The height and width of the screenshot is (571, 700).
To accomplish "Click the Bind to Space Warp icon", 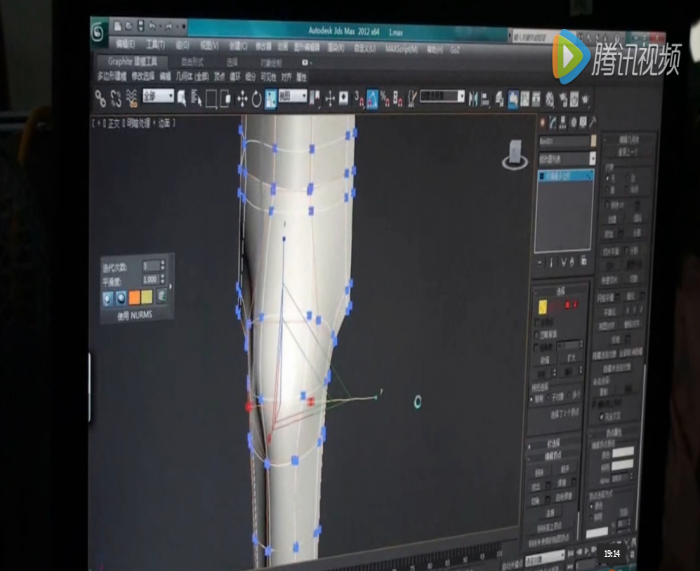I will (132, 98).
